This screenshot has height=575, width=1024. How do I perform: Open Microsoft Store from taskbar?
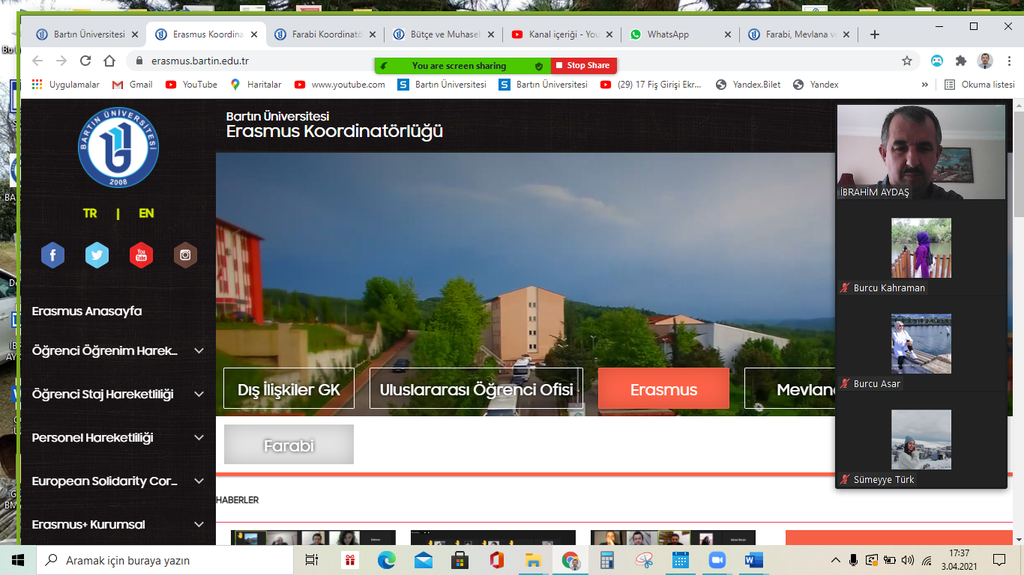point(460,560)
